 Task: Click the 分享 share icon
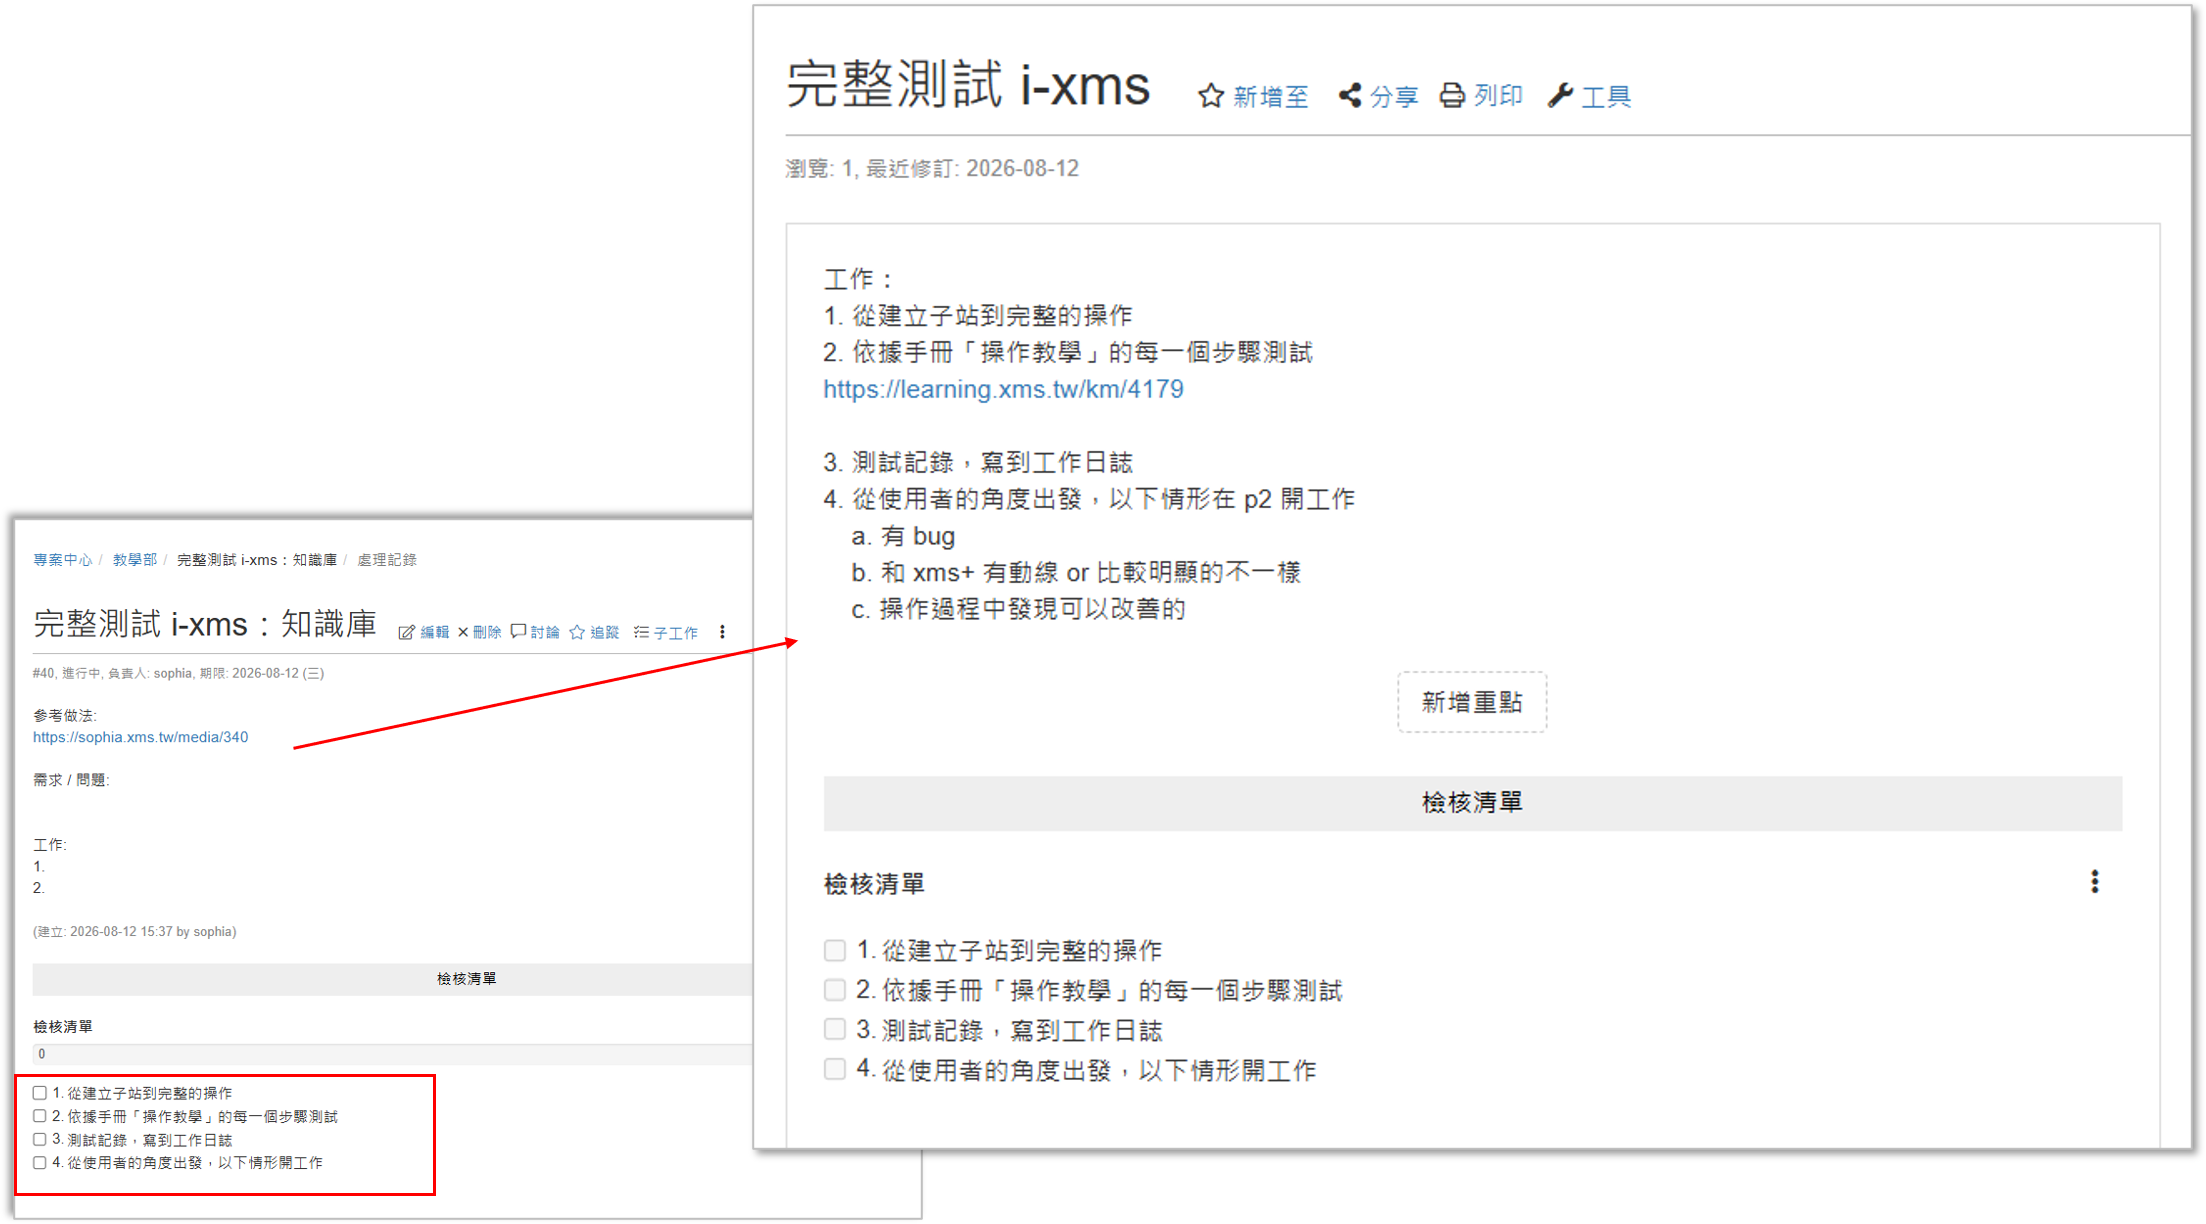(x=1350, y=95)
